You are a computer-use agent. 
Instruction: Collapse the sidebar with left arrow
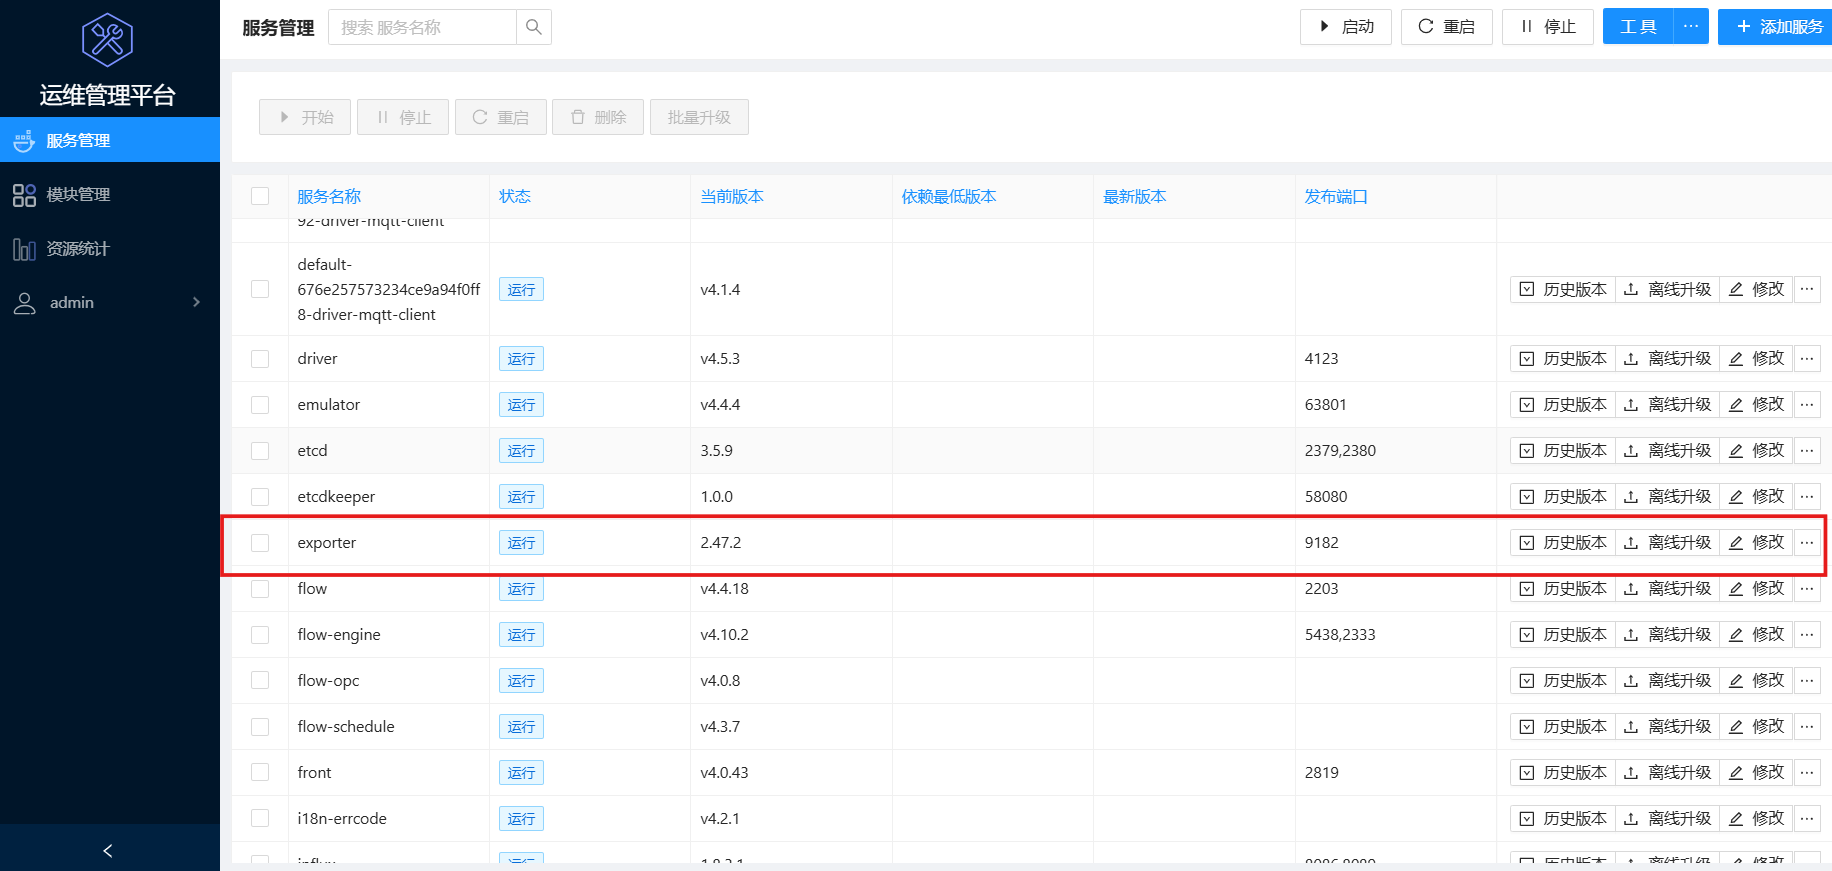tap(108, 850)
